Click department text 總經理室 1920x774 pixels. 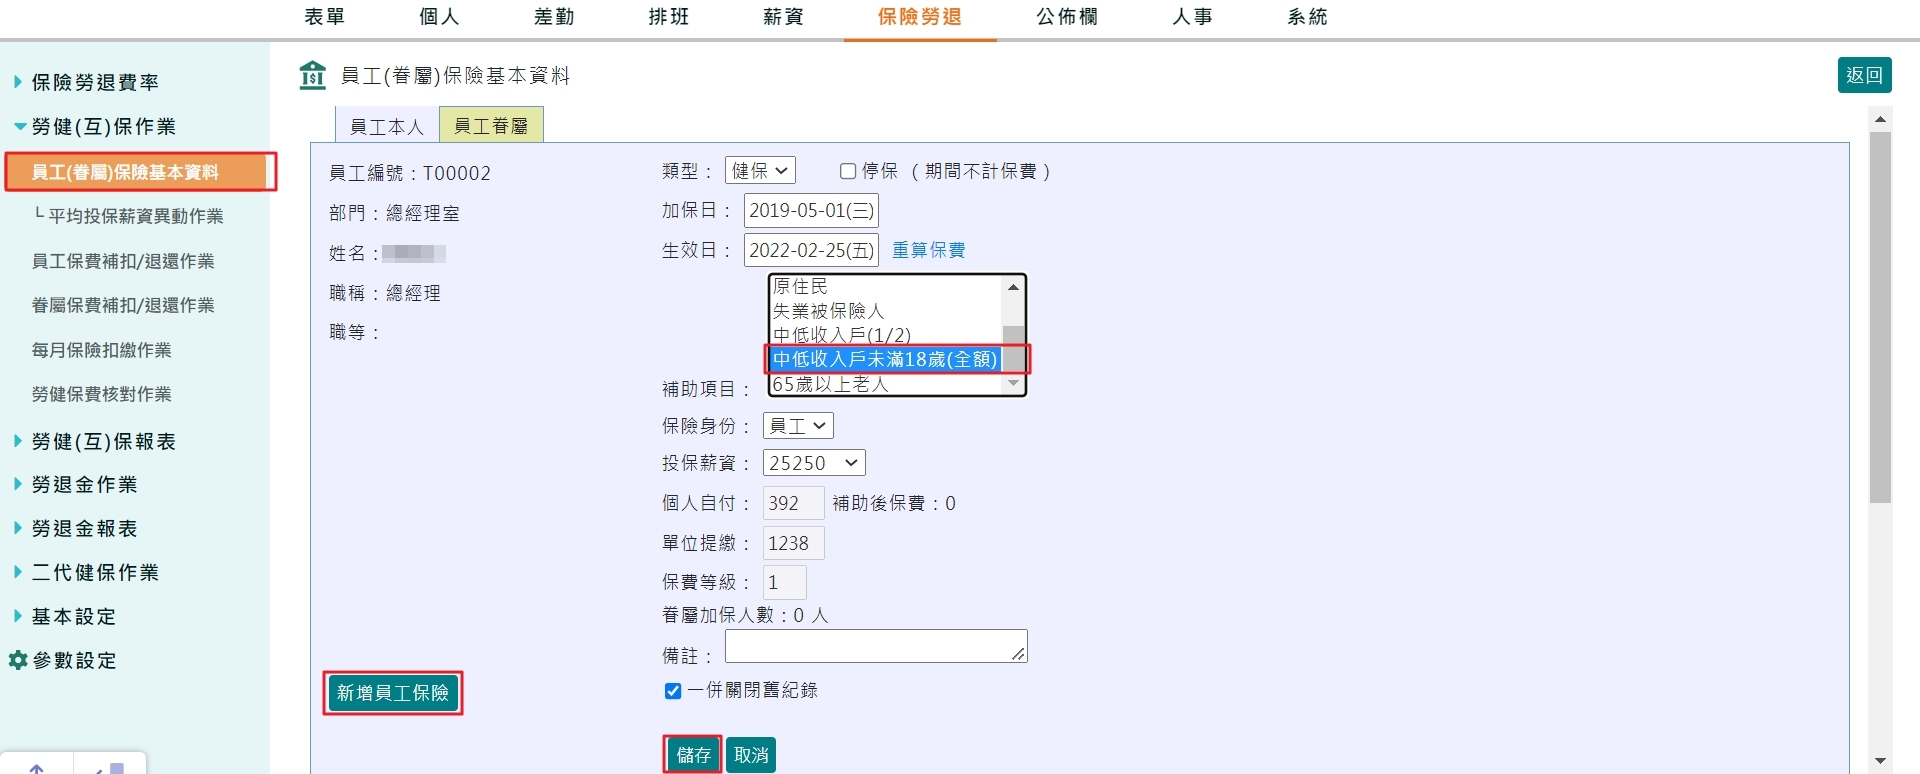pyautogui.click(x=423, y=213)
